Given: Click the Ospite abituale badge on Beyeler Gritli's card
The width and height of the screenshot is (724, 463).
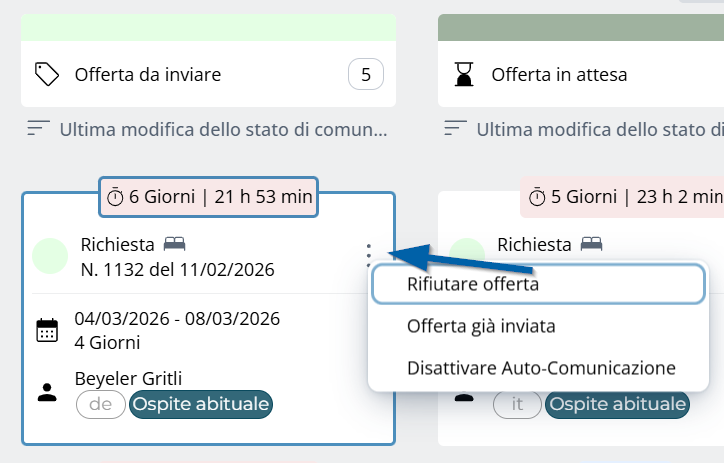Looking at the screenshot, I should (201, 404).
